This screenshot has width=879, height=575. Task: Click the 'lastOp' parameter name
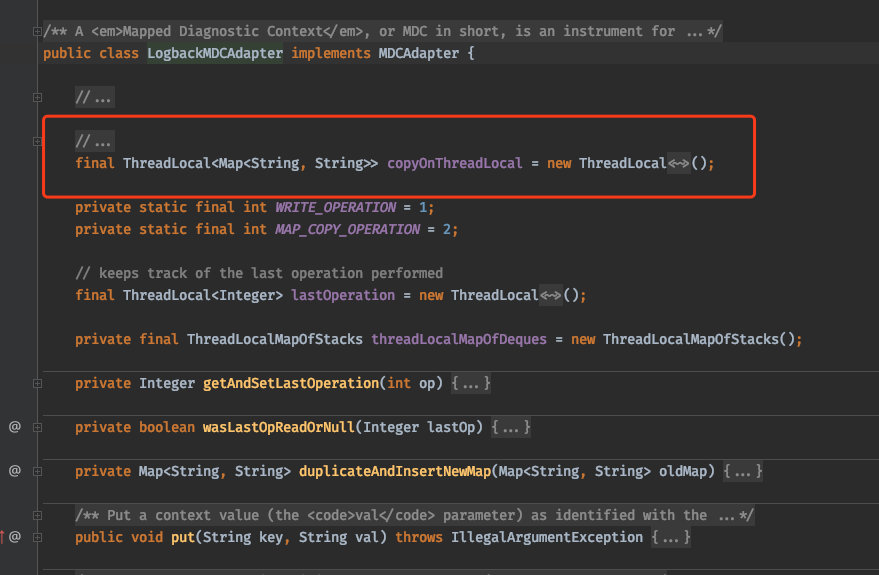451,428
